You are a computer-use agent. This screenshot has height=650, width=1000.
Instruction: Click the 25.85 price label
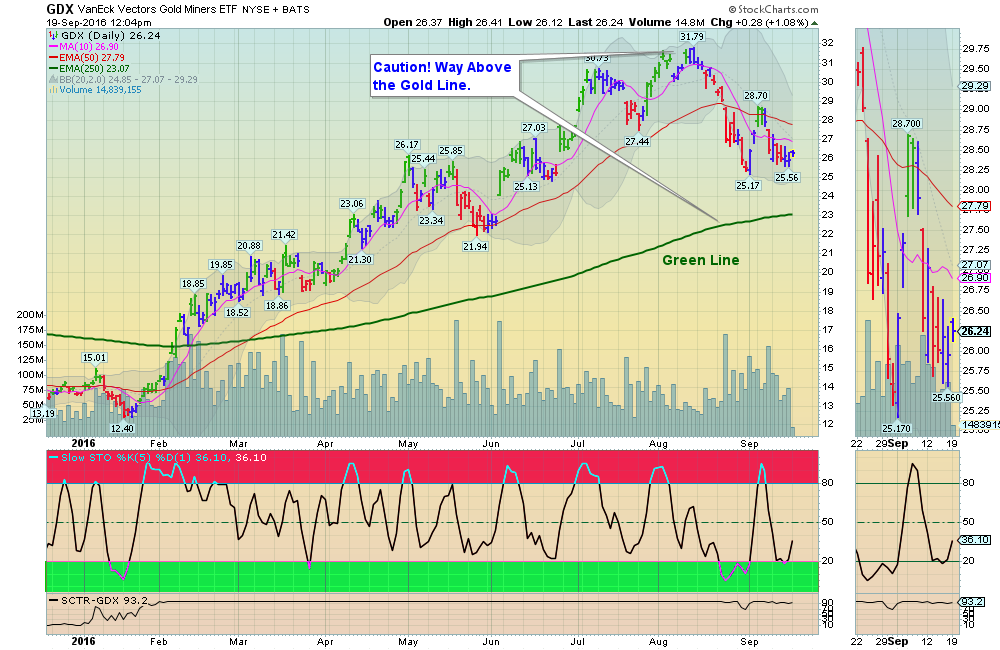coord(451,151)
